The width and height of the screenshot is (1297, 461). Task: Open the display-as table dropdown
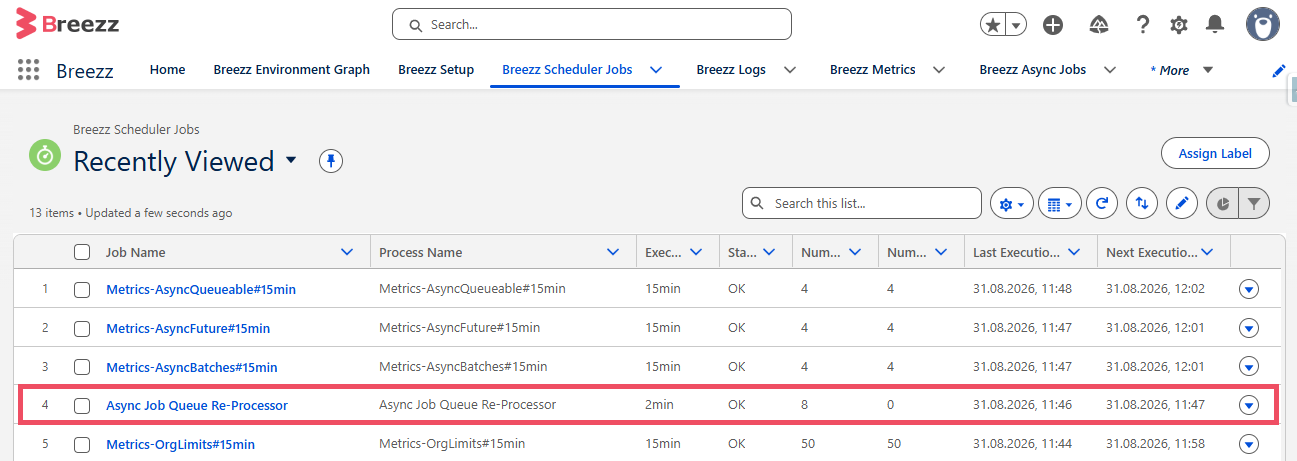[x=1059, y=204]
